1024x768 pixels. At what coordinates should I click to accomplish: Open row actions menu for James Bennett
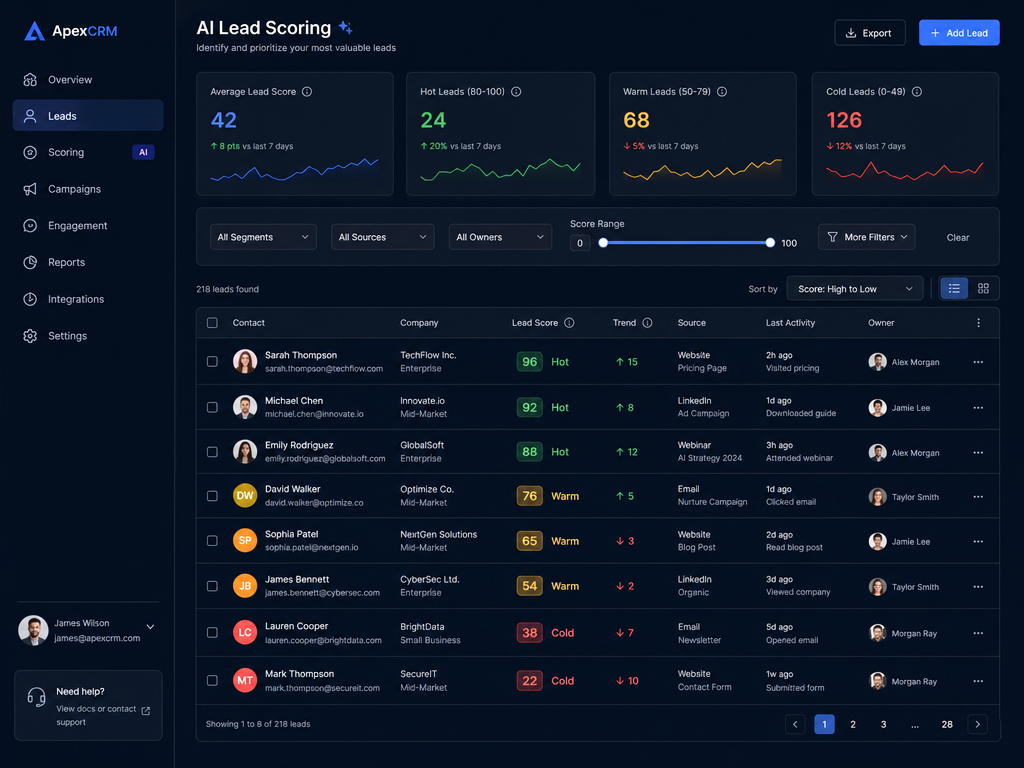[978, 586]
